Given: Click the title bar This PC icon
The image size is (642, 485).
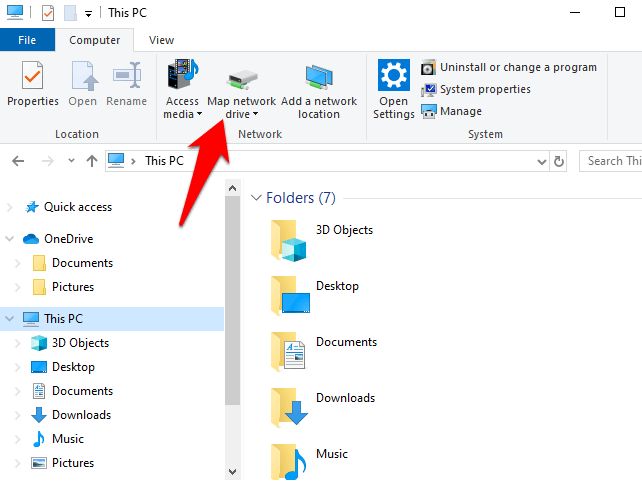Looking at the screenshot, I should click(15, 13).
